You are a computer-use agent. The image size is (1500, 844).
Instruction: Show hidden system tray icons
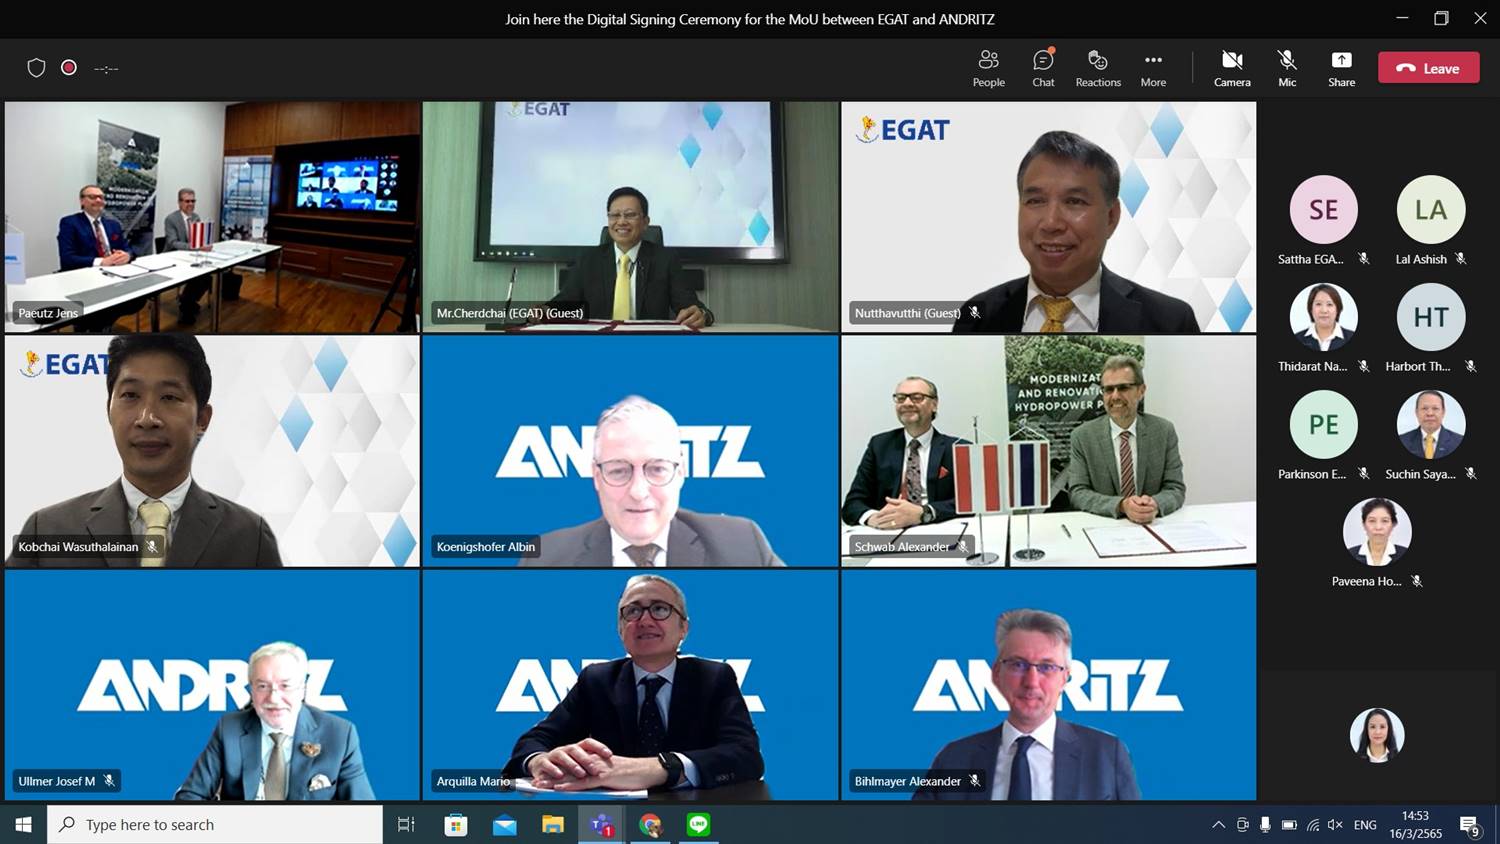click(x=1218, y=825)
